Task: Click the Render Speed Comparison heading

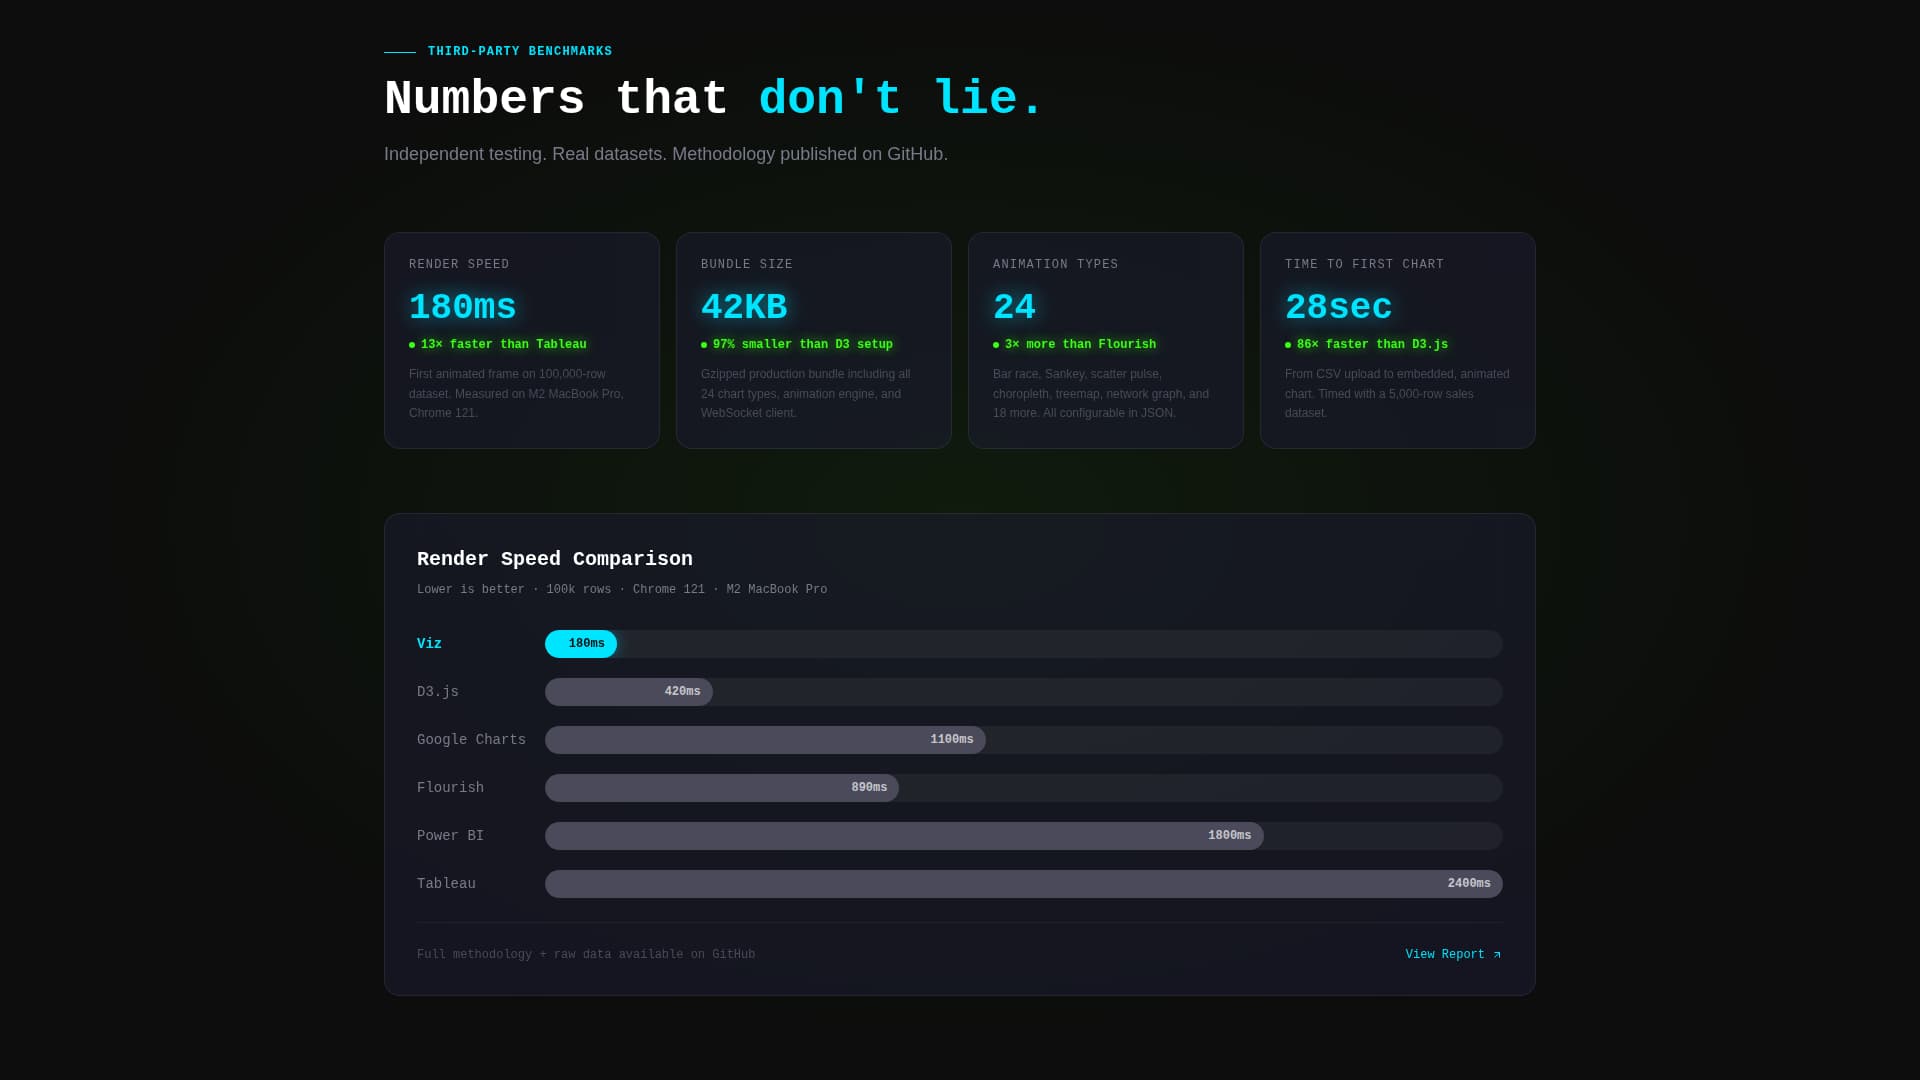Action: click(555, 559)
